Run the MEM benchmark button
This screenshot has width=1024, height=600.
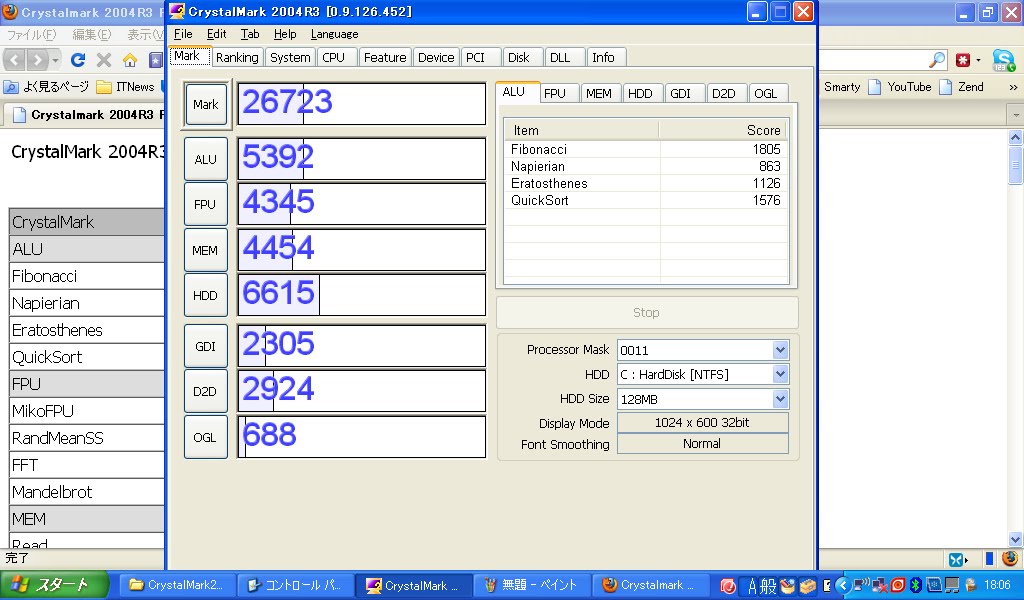[x=206, y=250]
